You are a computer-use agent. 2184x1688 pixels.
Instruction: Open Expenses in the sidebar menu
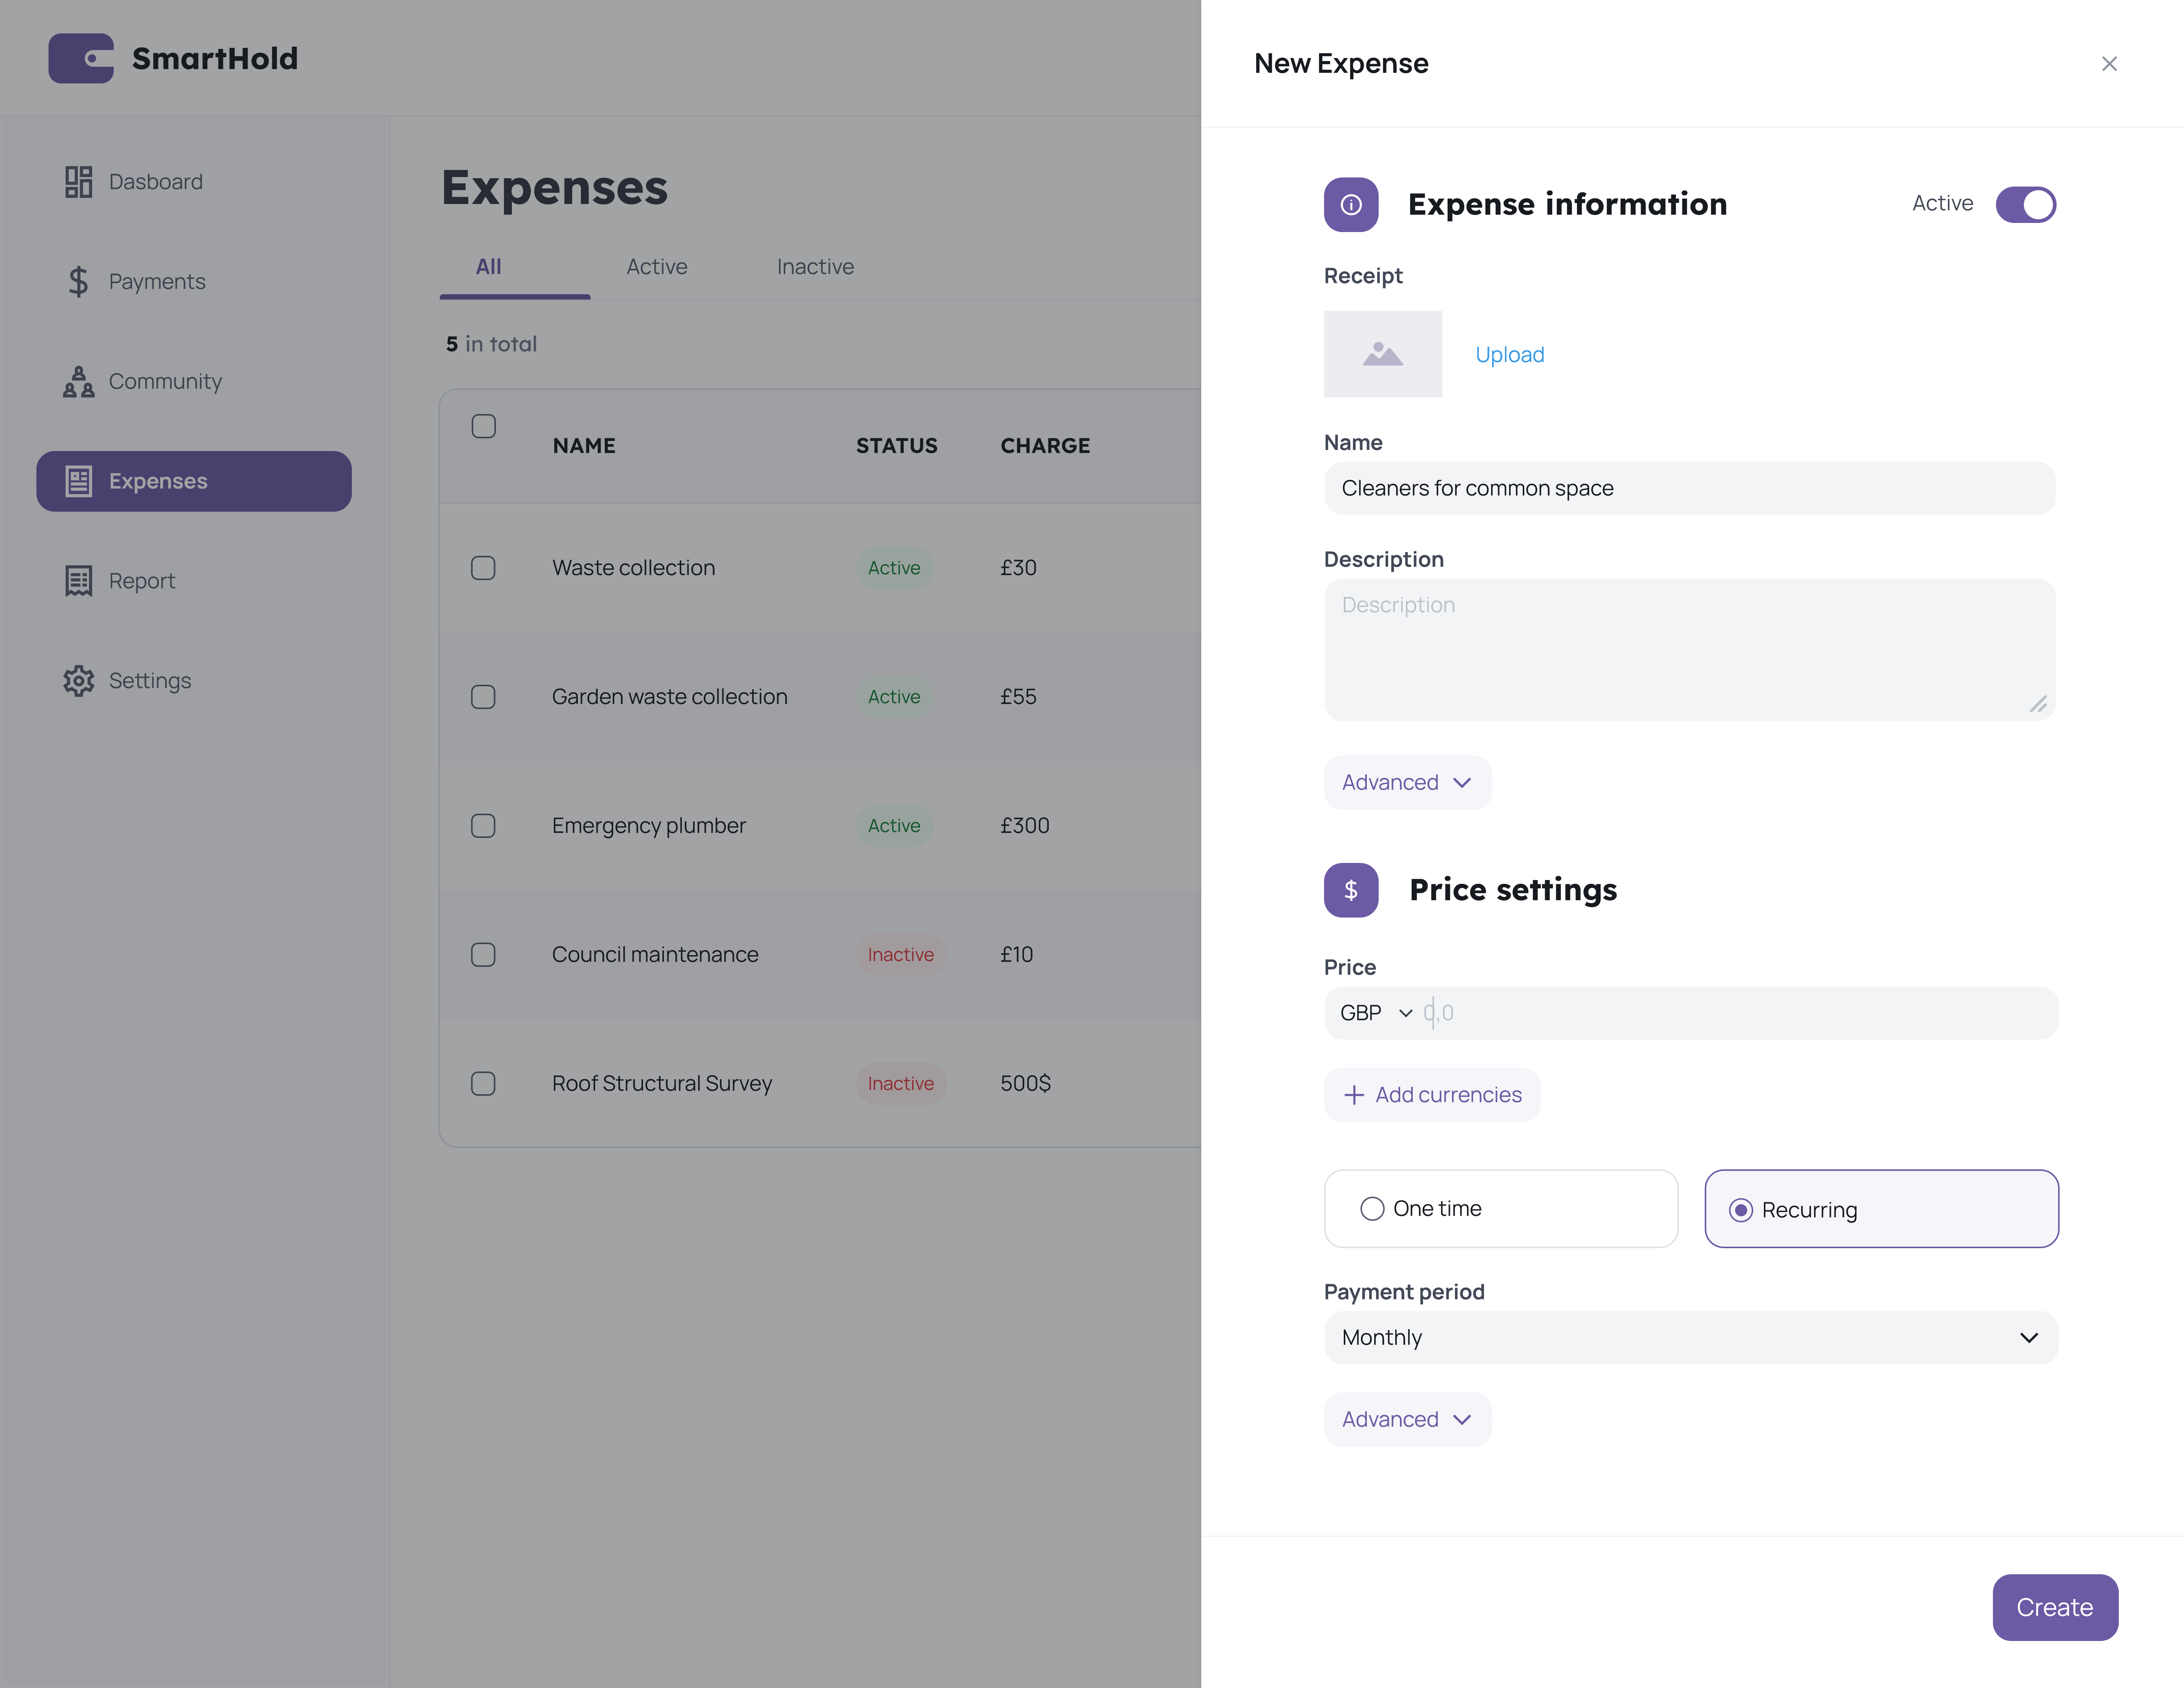coord(194,481)
